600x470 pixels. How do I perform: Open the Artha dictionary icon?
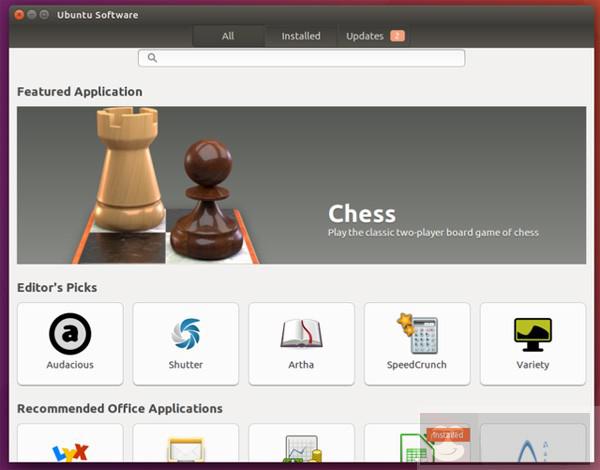point(301,333)
